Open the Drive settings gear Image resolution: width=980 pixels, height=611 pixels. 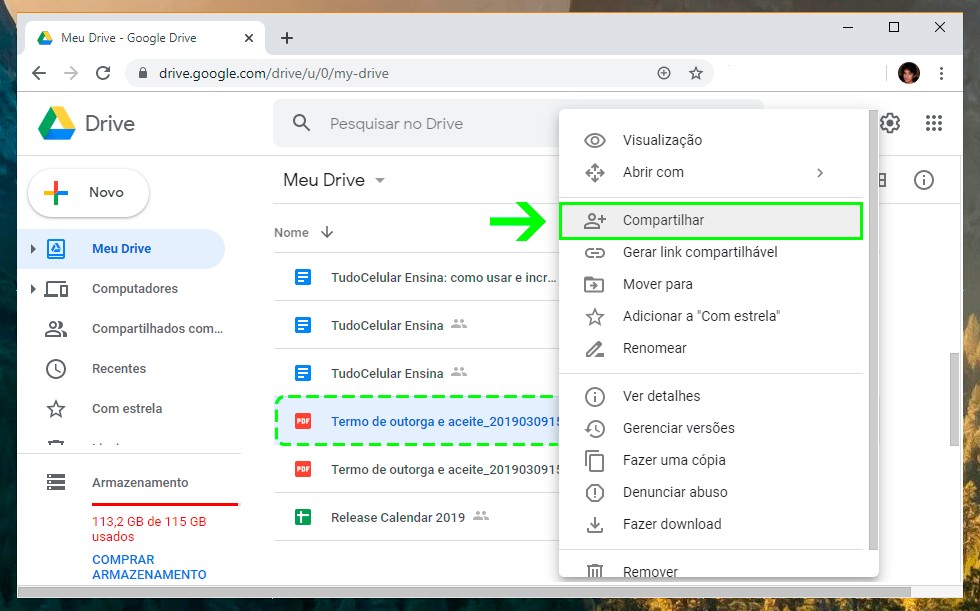click(890, 123)
